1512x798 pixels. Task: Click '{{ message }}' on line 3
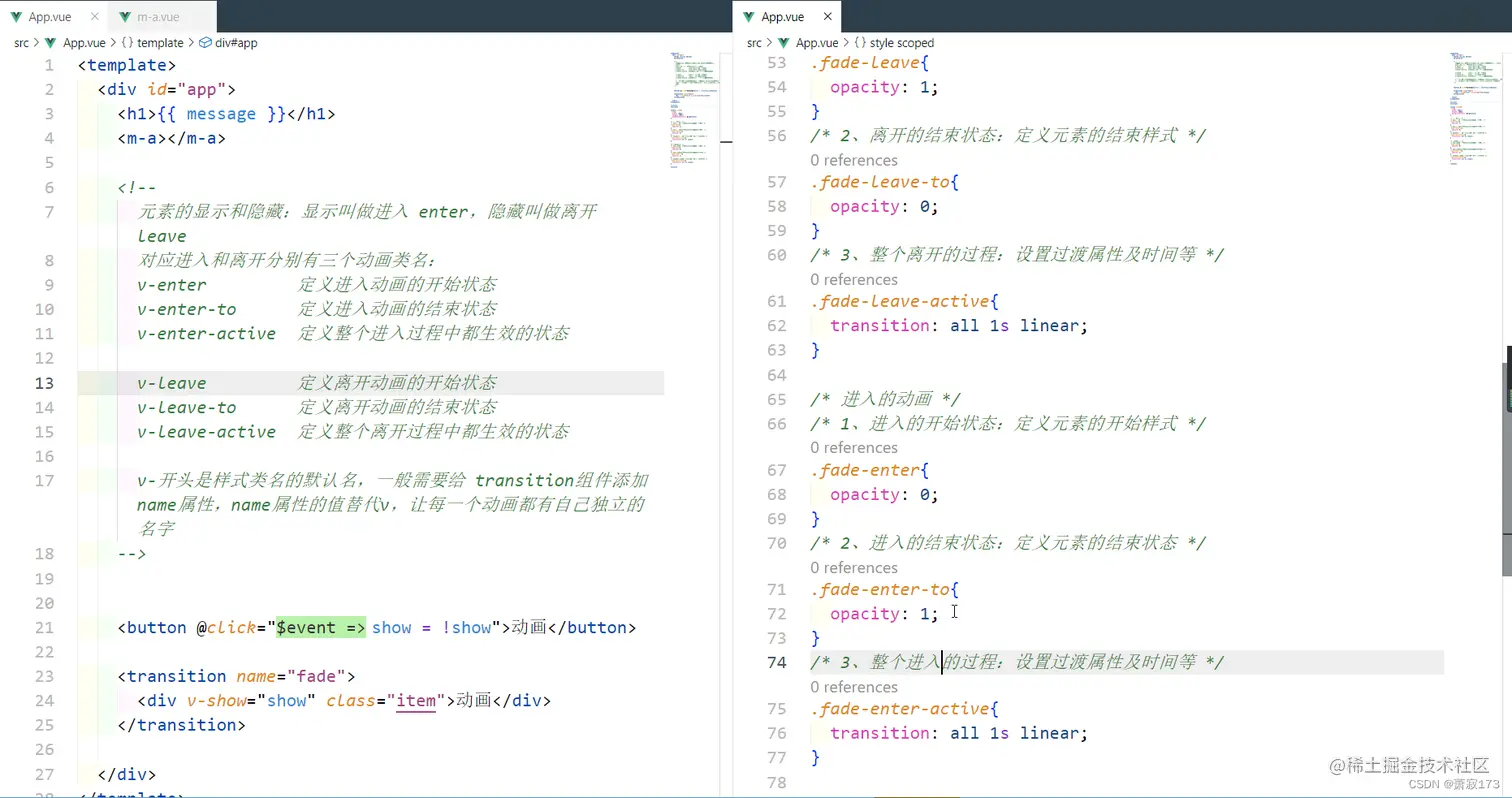(222, 114)
